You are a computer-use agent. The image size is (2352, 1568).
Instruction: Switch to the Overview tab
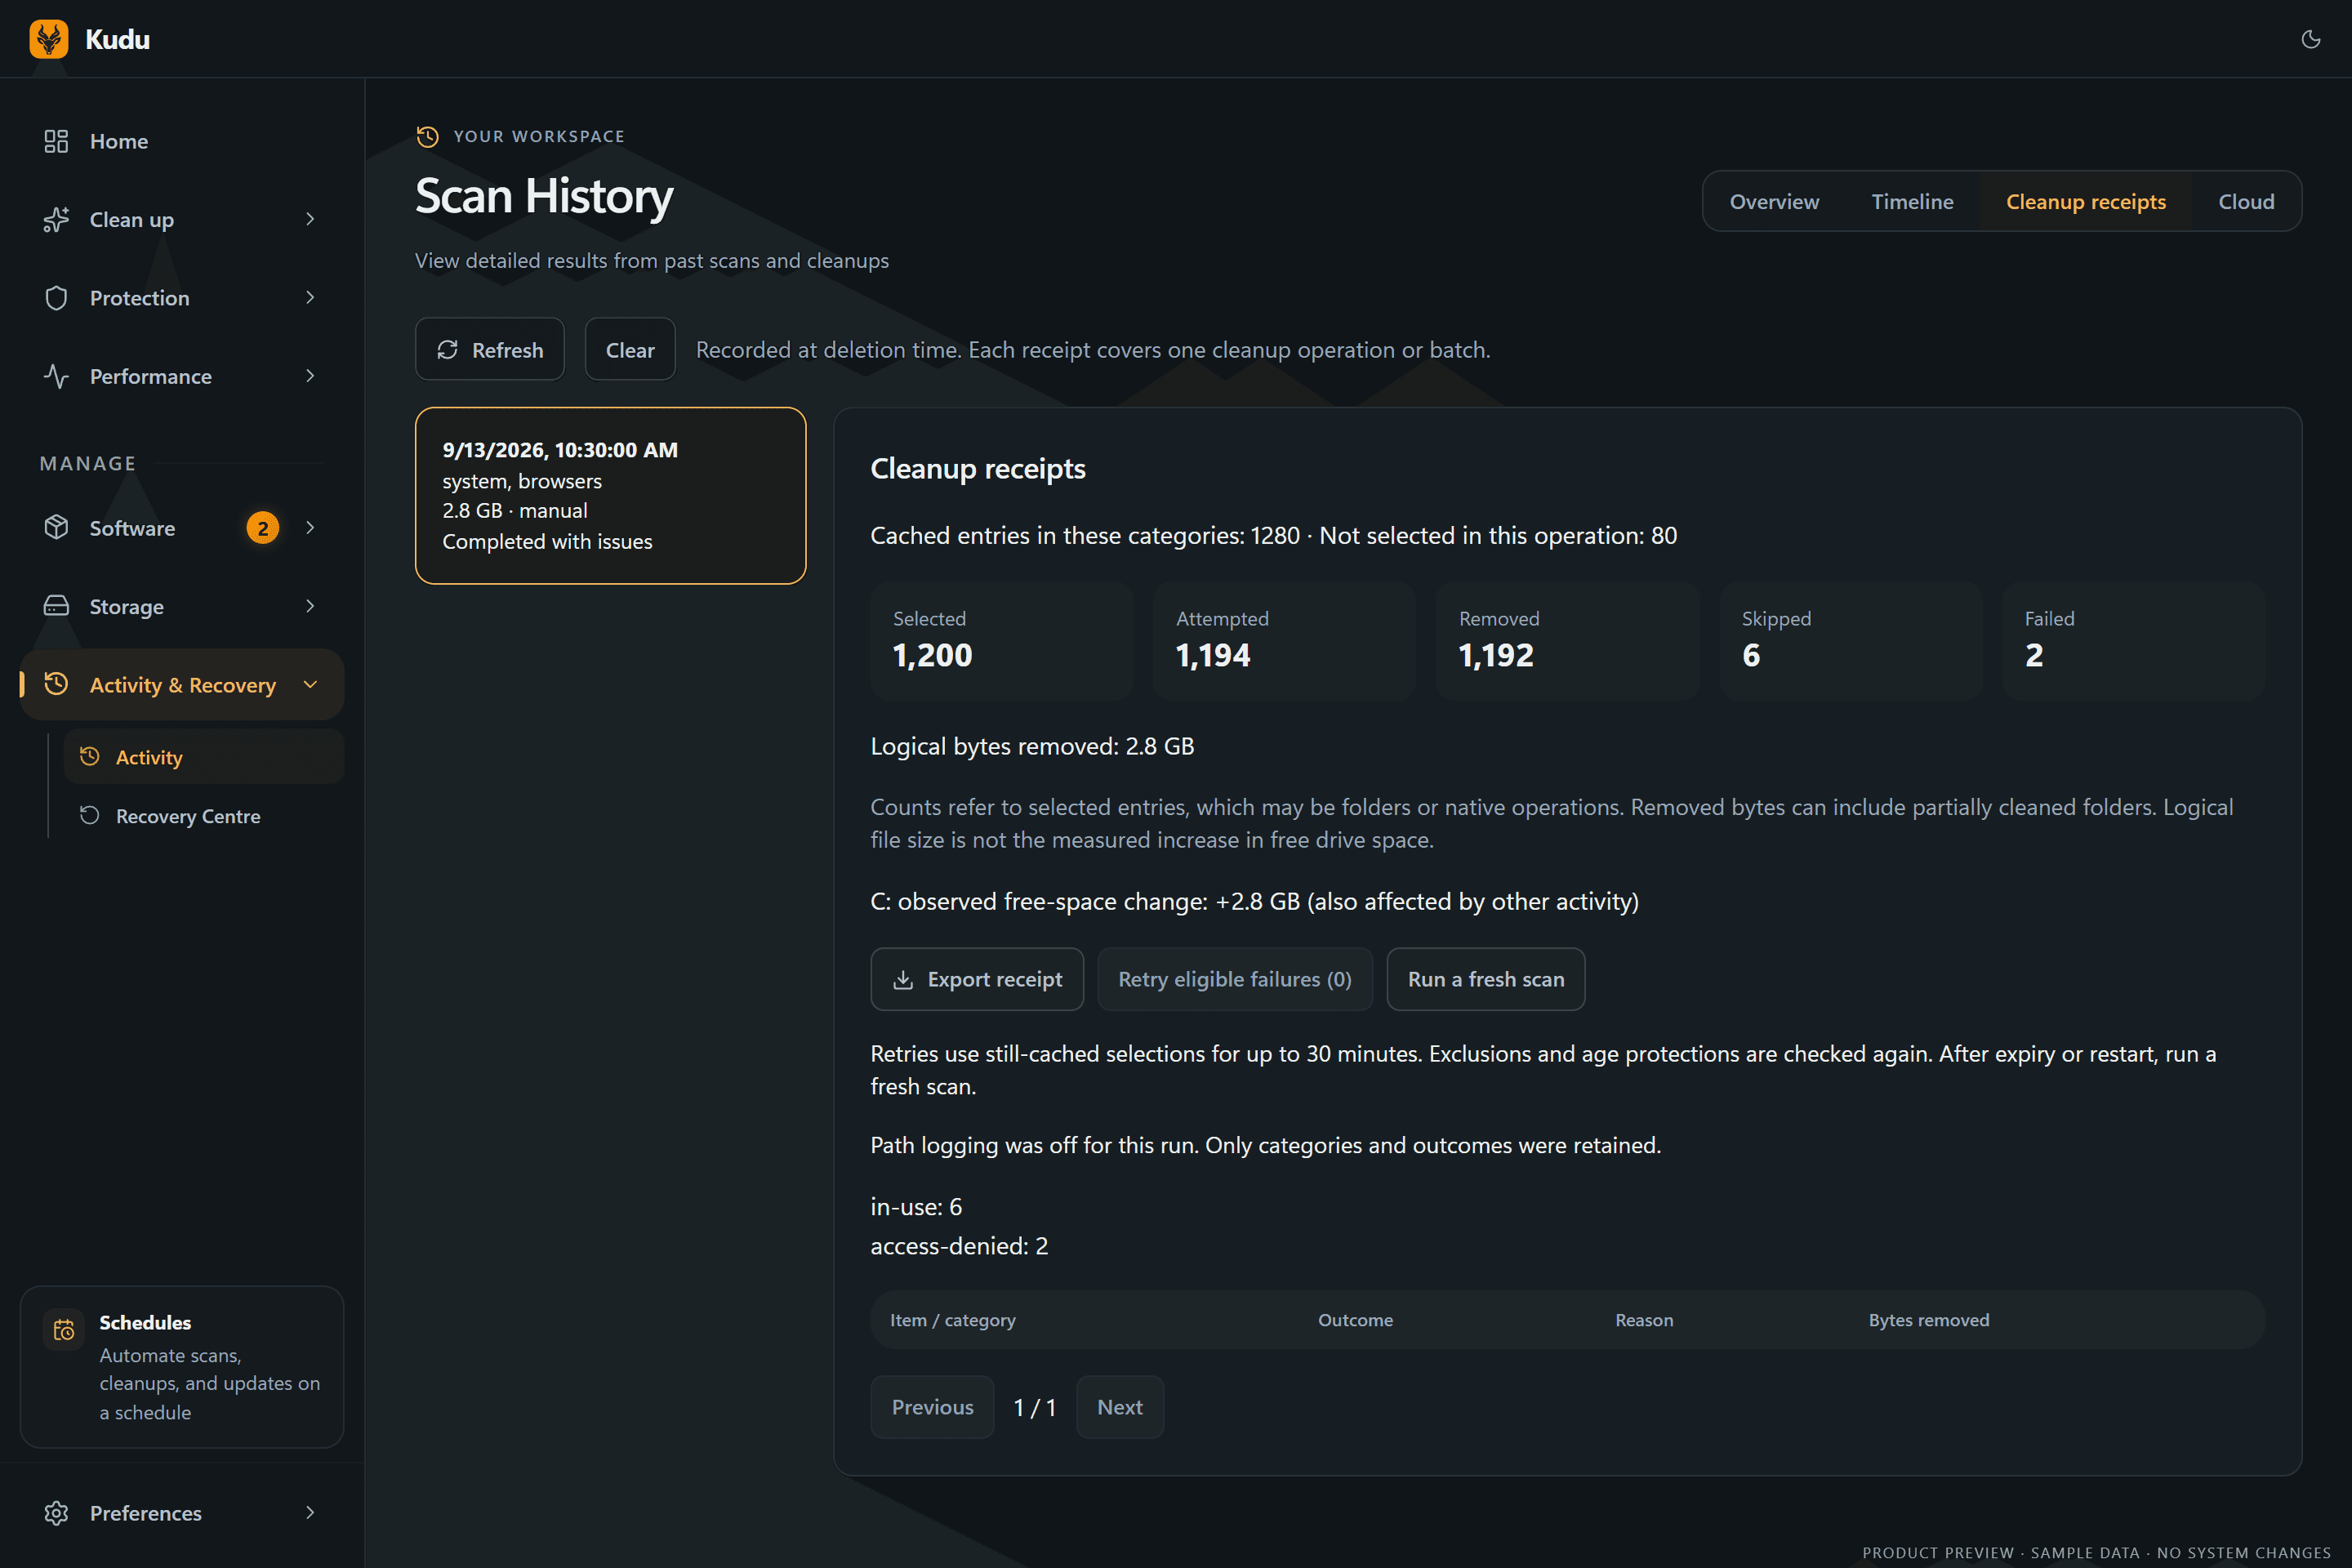click(1774, 201)
